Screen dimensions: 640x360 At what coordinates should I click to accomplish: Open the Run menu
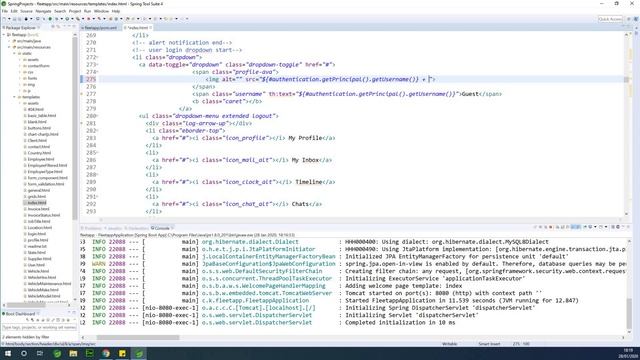[x=87, y=11]
